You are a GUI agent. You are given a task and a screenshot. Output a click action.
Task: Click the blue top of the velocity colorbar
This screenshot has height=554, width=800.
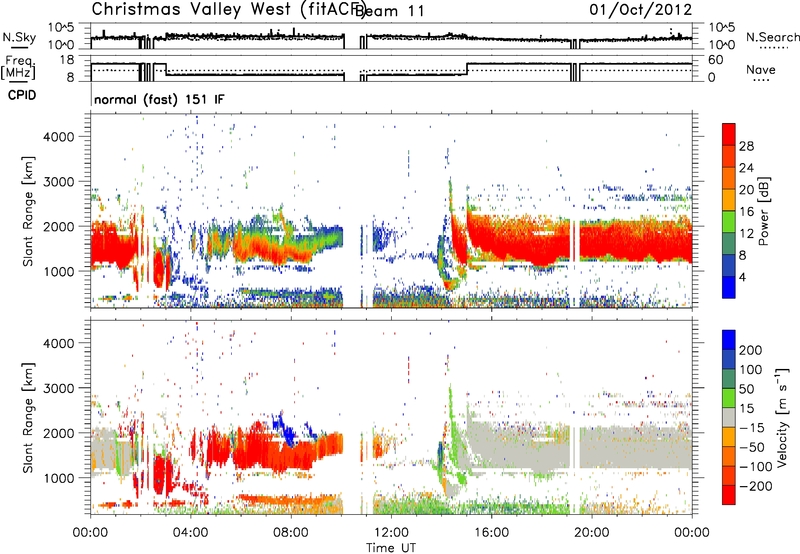click(x=729, y=339)
